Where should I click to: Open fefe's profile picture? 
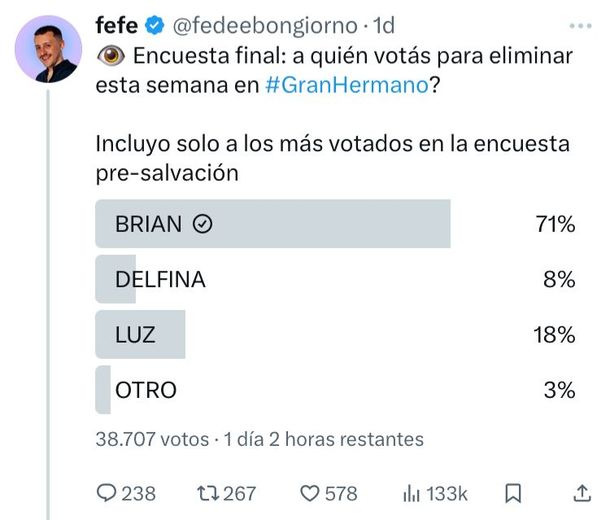[x=49, y=49]
